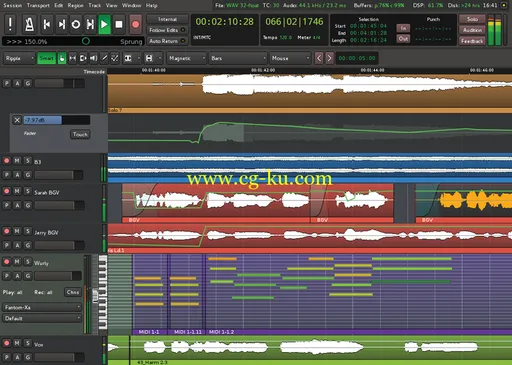512x365 pixels.
Task: Nudge forward with right arrow button
Action: [329, 58]
